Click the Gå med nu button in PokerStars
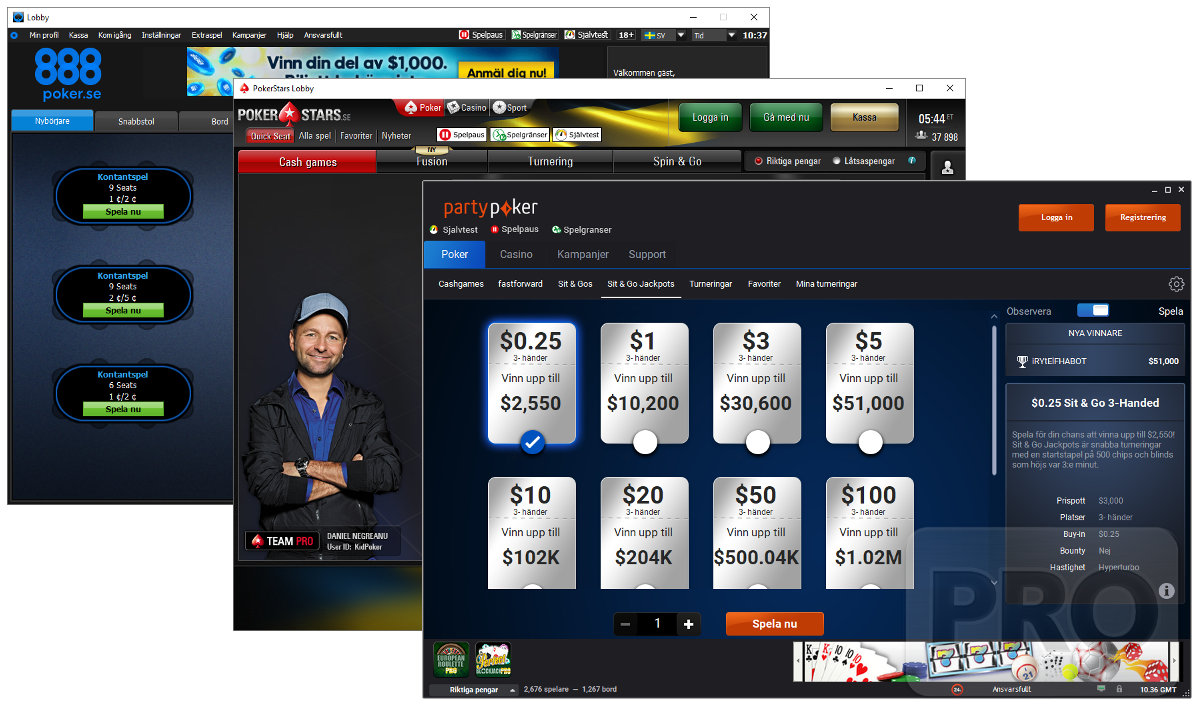The image size is (1200, 704). pos(786,117)
